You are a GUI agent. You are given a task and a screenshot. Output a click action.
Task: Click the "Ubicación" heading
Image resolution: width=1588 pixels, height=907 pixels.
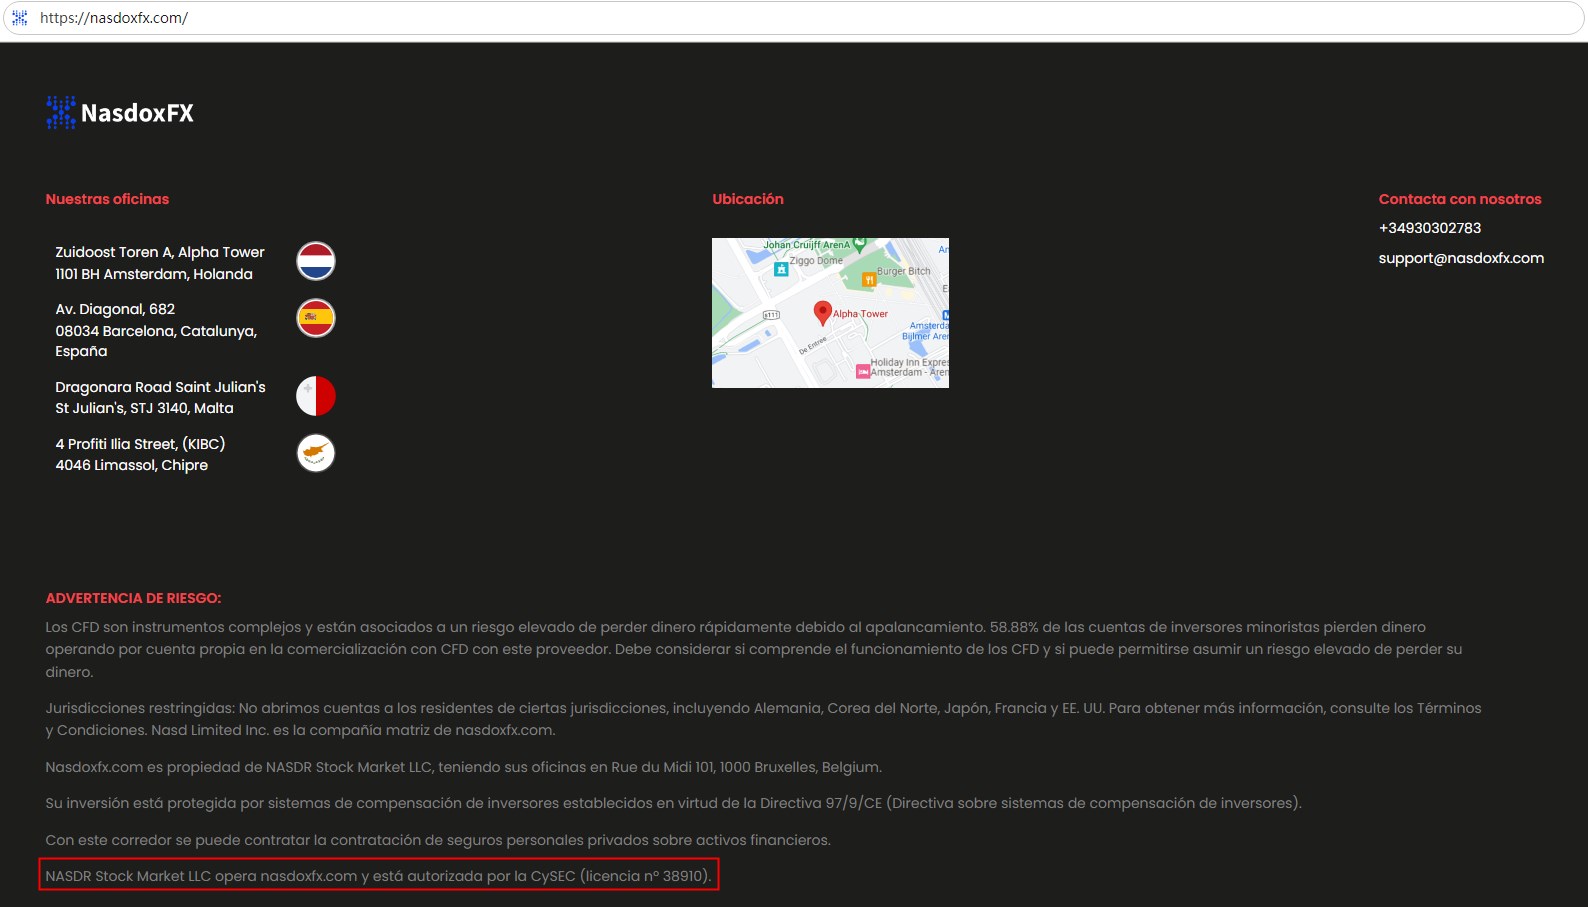point(748,199)
